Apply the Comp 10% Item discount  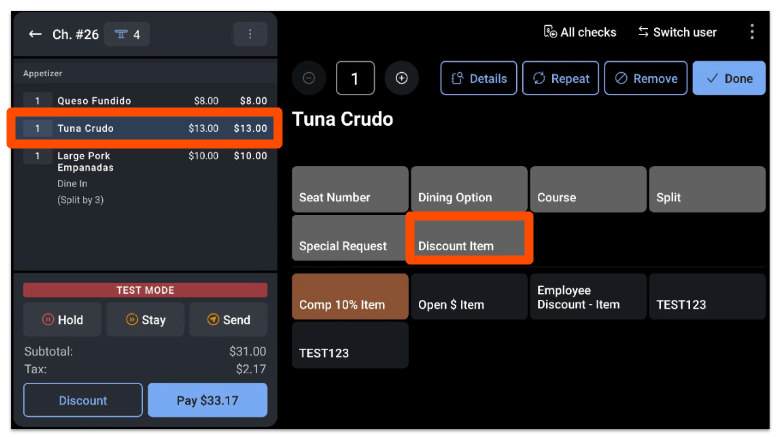[350, 297]
